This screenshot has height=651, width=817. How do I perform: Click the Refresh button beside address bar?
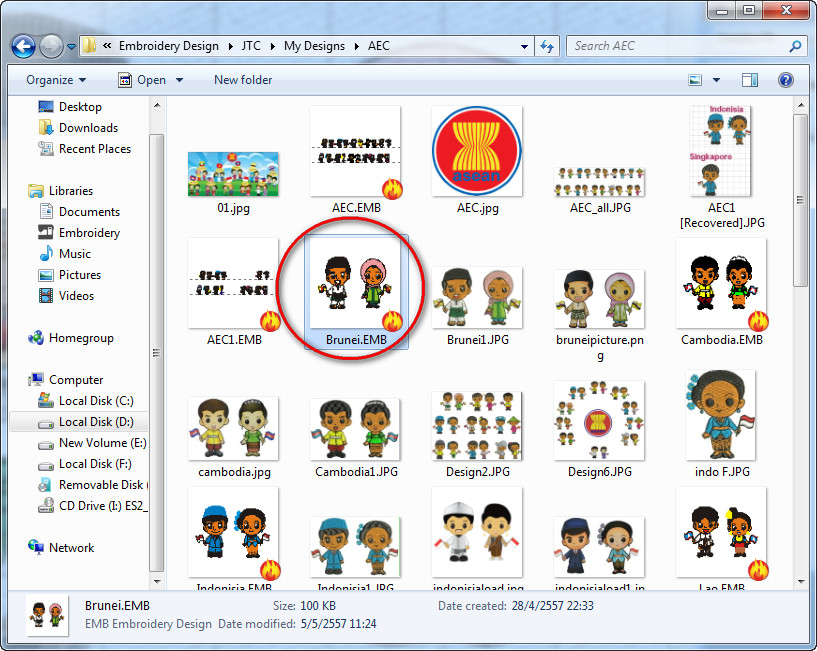(x=547, y=46)
